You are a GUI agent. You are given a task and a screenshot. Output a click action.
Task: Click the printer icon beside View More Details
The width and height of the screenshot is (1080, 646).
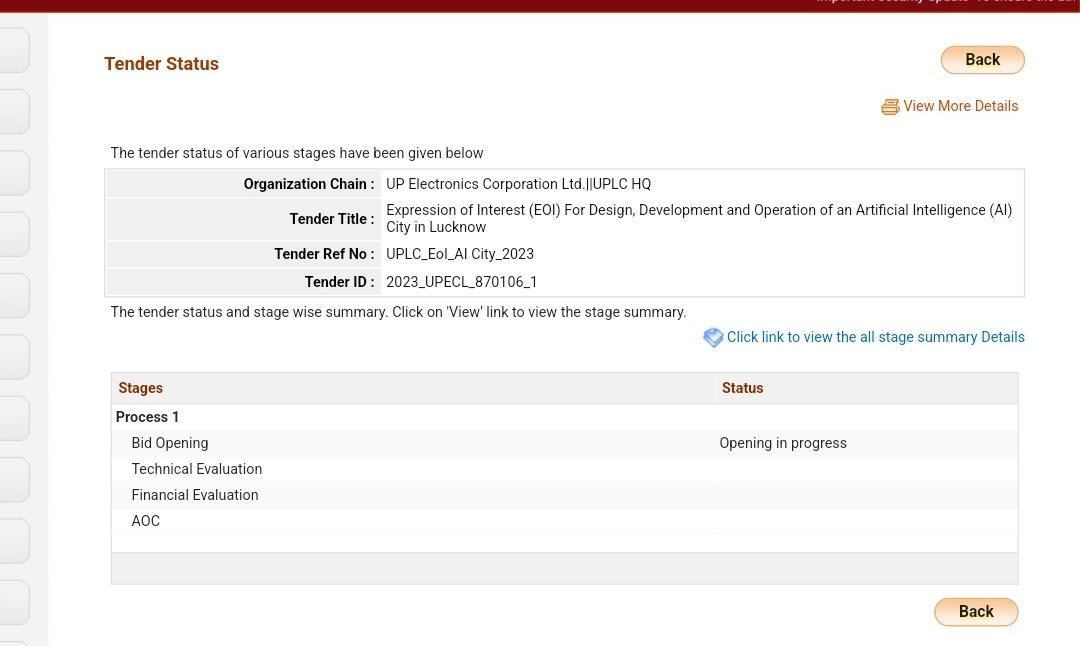coord(890,107)
